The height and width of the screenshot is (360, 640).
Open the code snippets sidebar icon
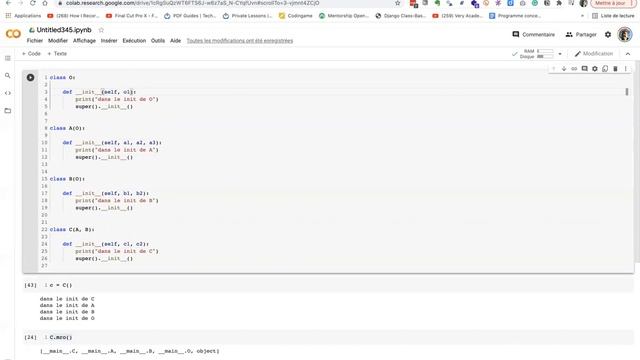click(8, 93)
